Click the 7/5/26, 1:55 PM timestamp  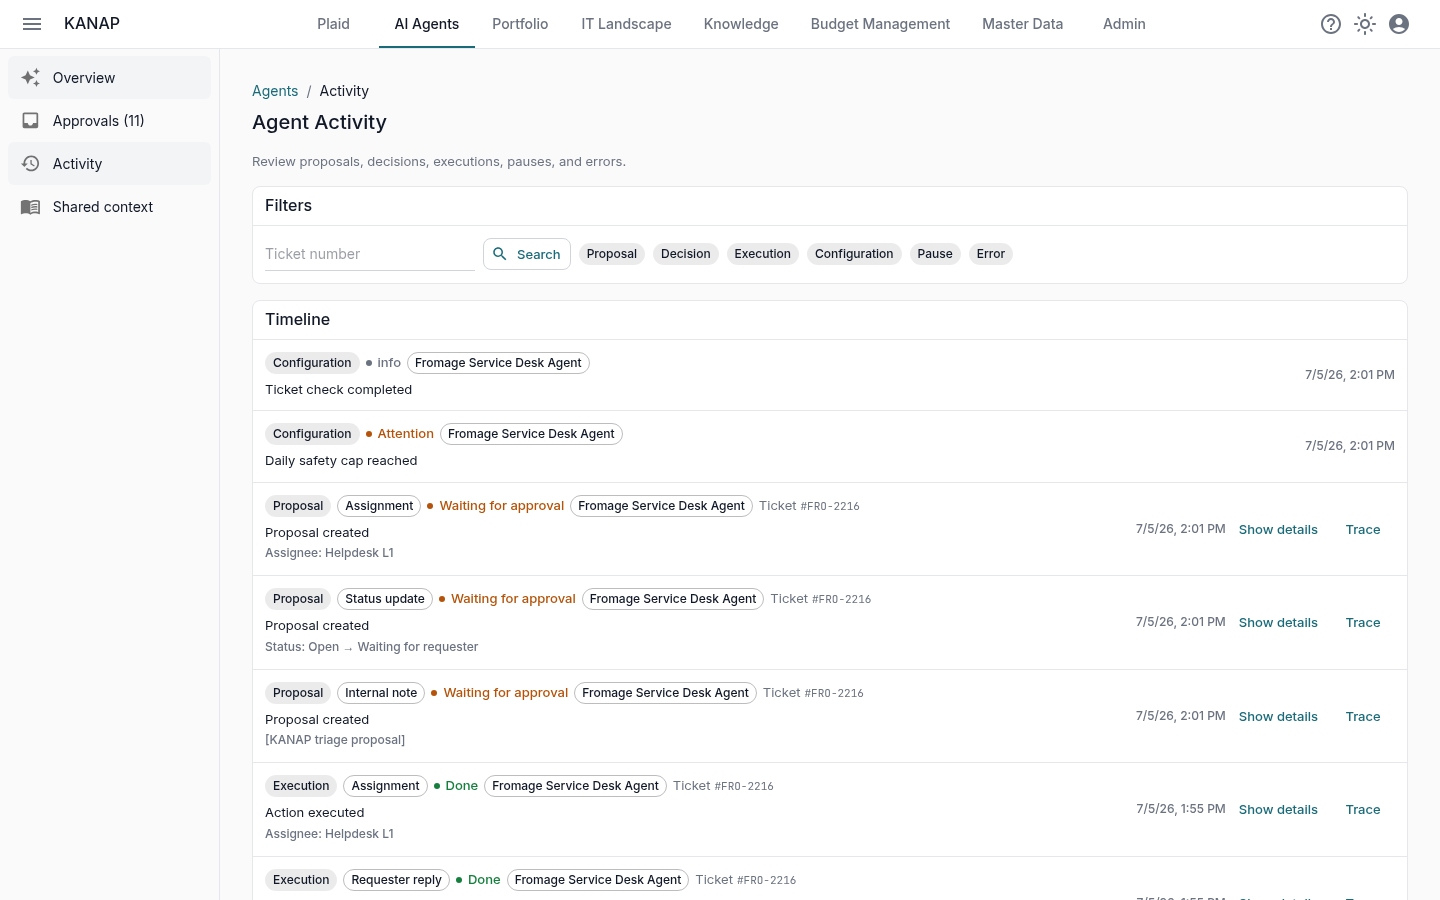(x=1181, y=809)
